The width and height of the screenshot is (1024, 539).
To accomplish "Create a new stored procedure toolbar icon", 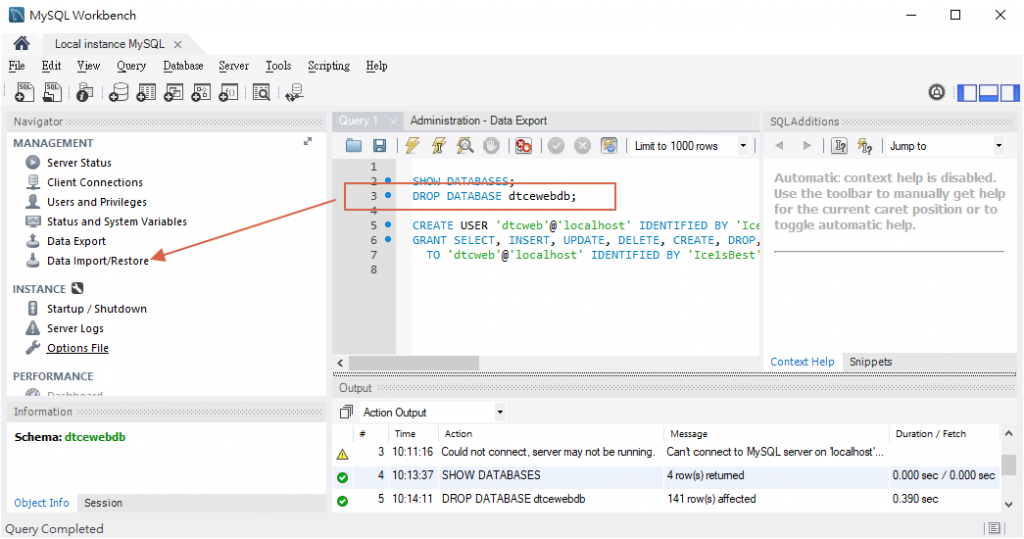I will coord(200,93).
